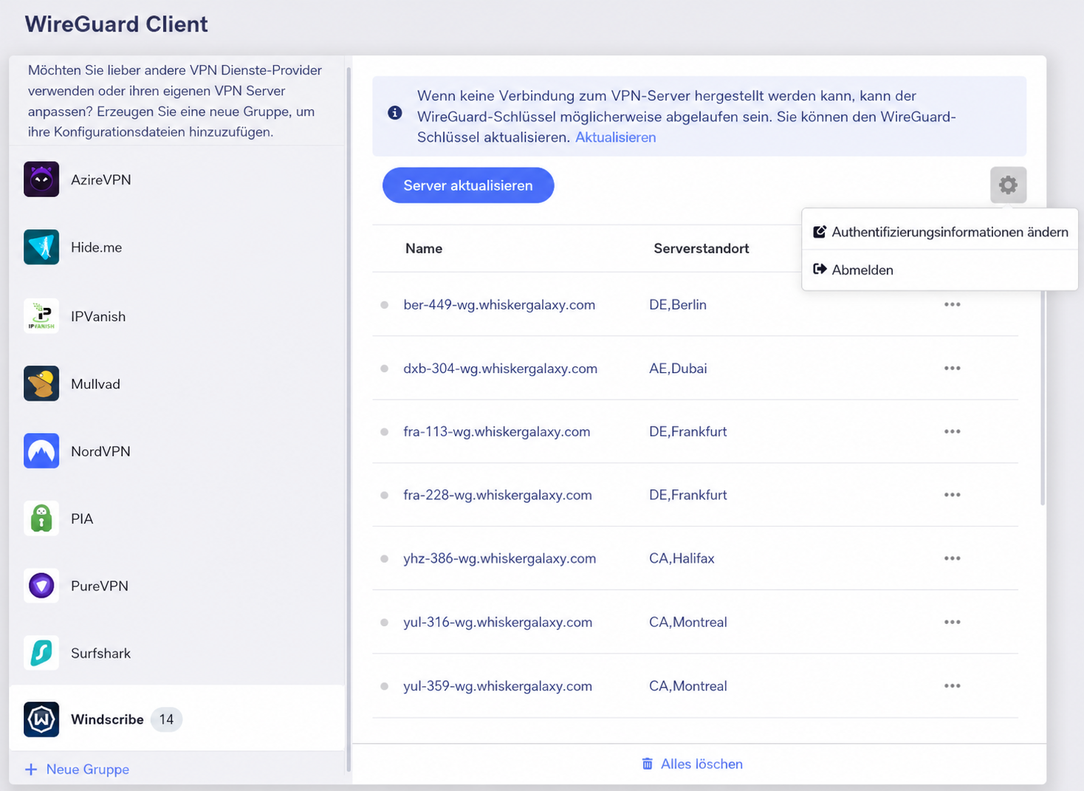The image size is (1084, 791).
Task: Click the CA,Halifax location cell
Action: (x=682, y=558)
